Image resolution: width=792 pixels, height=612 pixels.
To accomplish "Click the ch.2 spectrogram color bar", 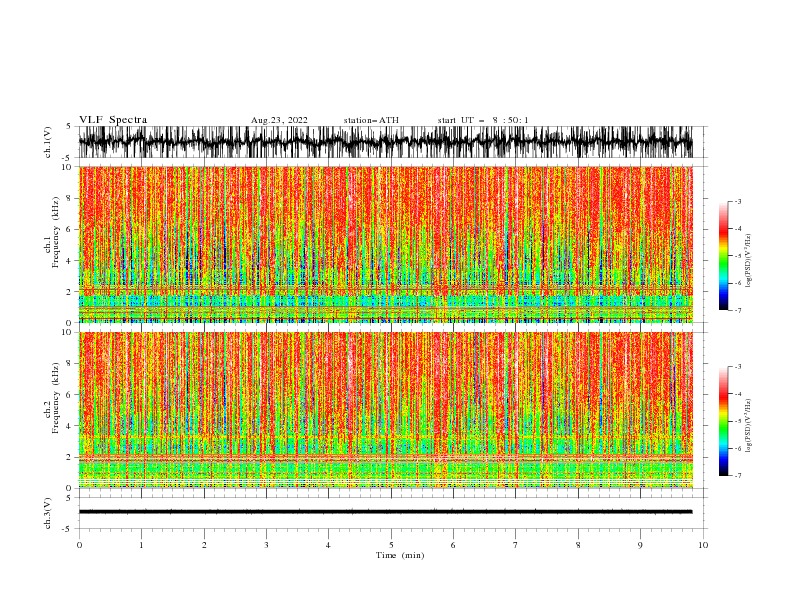I will [723, 421].
